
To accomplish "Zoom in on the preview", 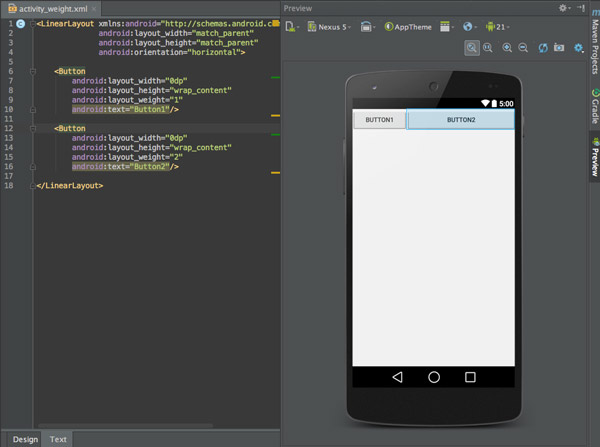I will (508, 47).
